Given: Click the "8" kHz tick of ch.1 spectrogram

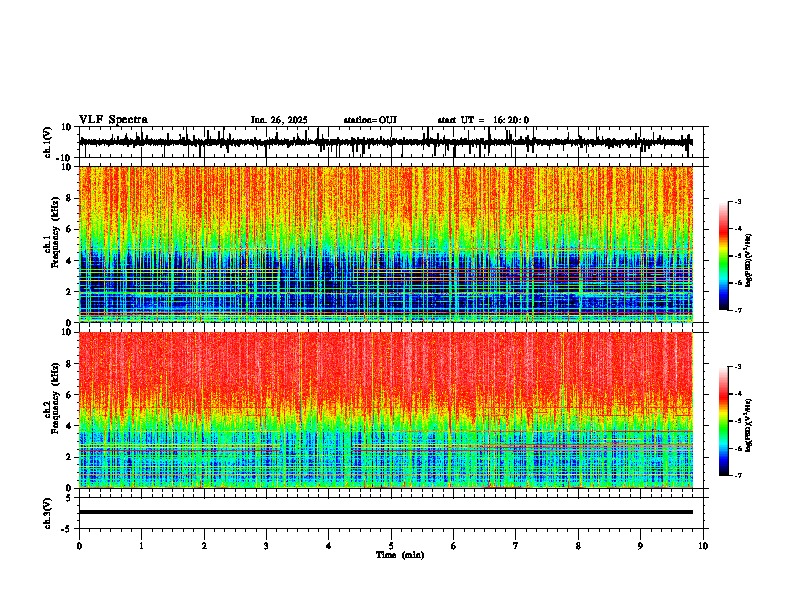Looking at the screenshot, I should point(70,198).
